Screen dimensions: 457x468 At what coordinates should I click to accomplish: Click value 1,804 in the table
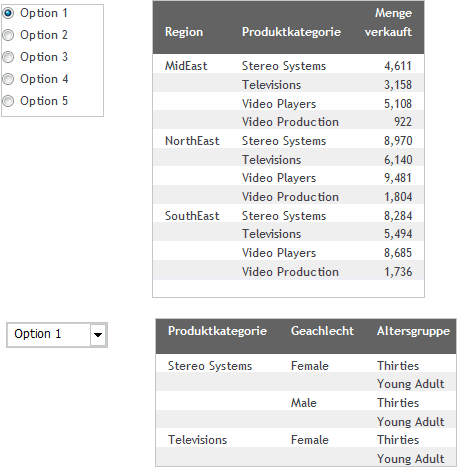[398, 197]
